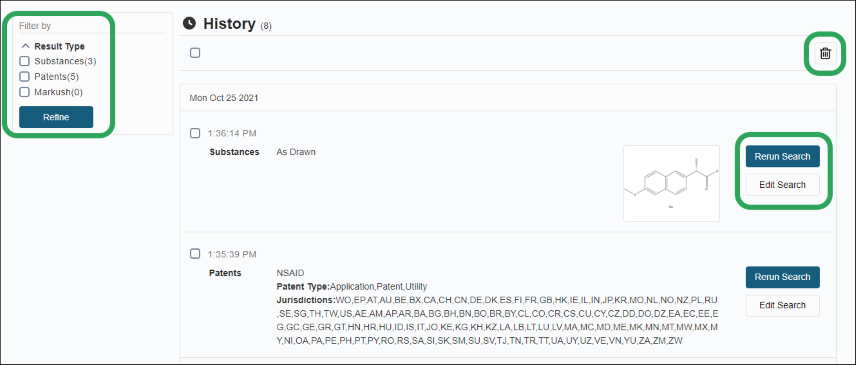Click the Mon Oct 25 2021 date header
This screenshot has width=856, height=365.
(x=224, y=98)
